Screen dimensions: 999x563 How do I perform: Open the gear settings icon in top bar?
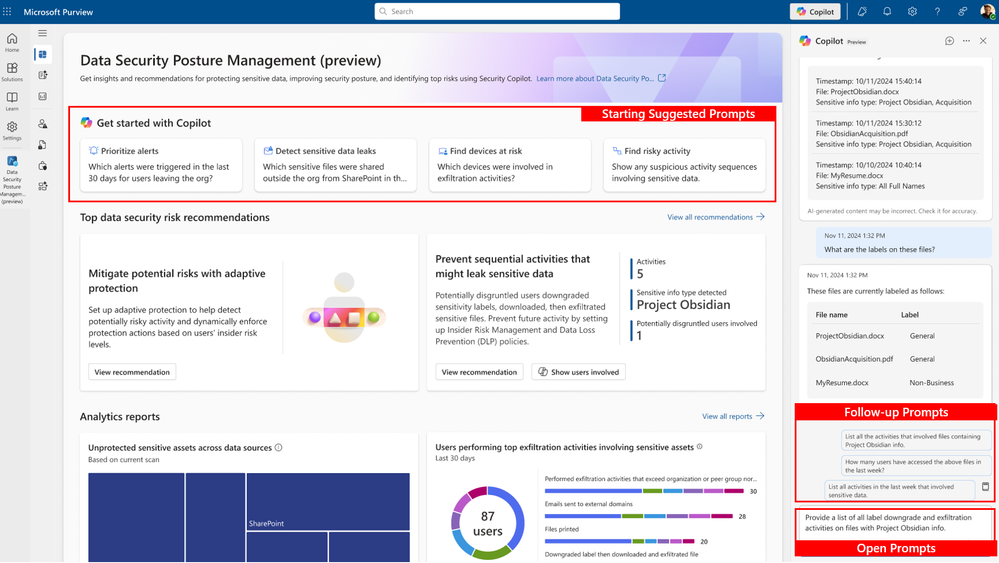(912, 11)
